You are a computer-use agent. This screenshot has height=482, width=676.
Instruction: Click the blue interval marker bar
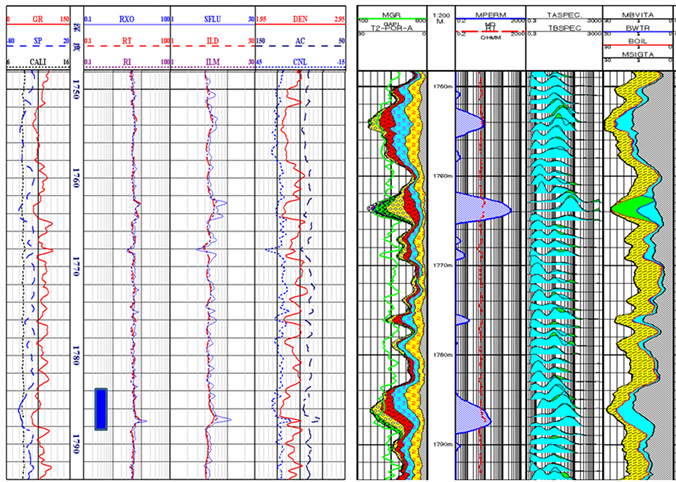click(x=101, y=409)
